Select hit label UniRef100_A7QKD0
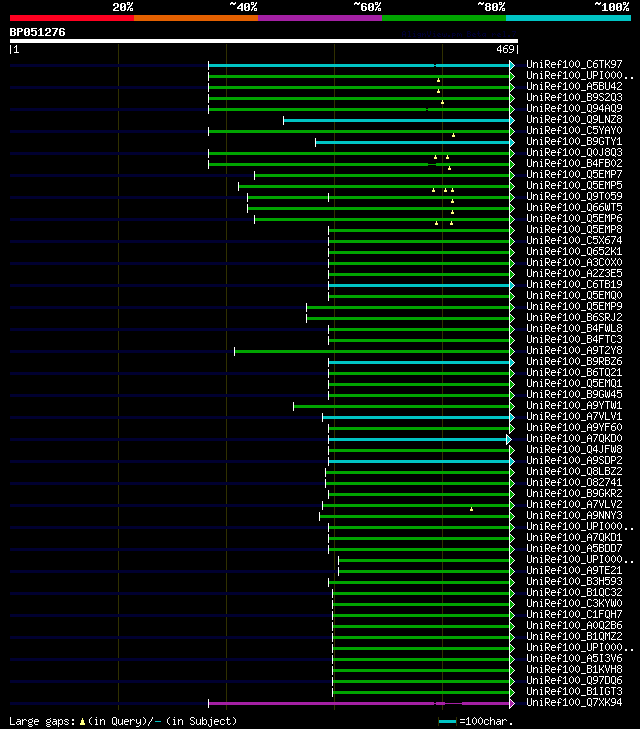 point(574,438)
